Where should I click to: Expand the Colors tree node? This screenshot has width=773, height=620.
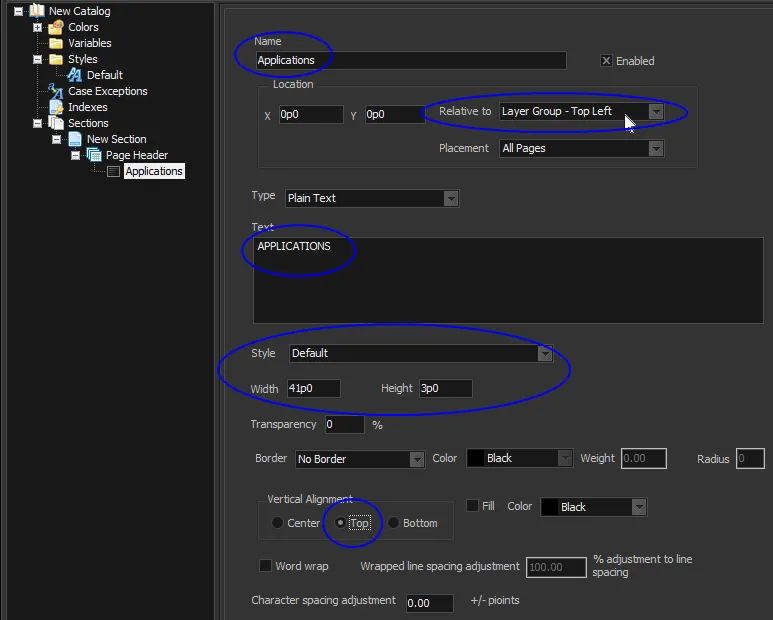point(37,27)
